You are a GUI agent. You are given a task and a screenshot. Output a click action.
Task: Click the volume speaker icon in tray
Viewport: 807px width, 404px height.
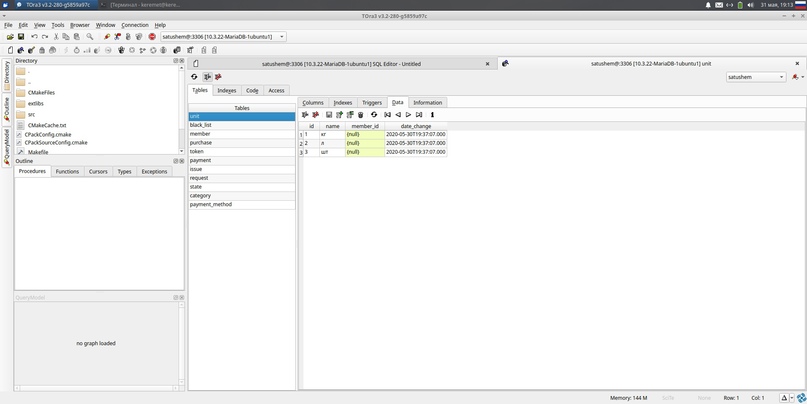(750, 5)
